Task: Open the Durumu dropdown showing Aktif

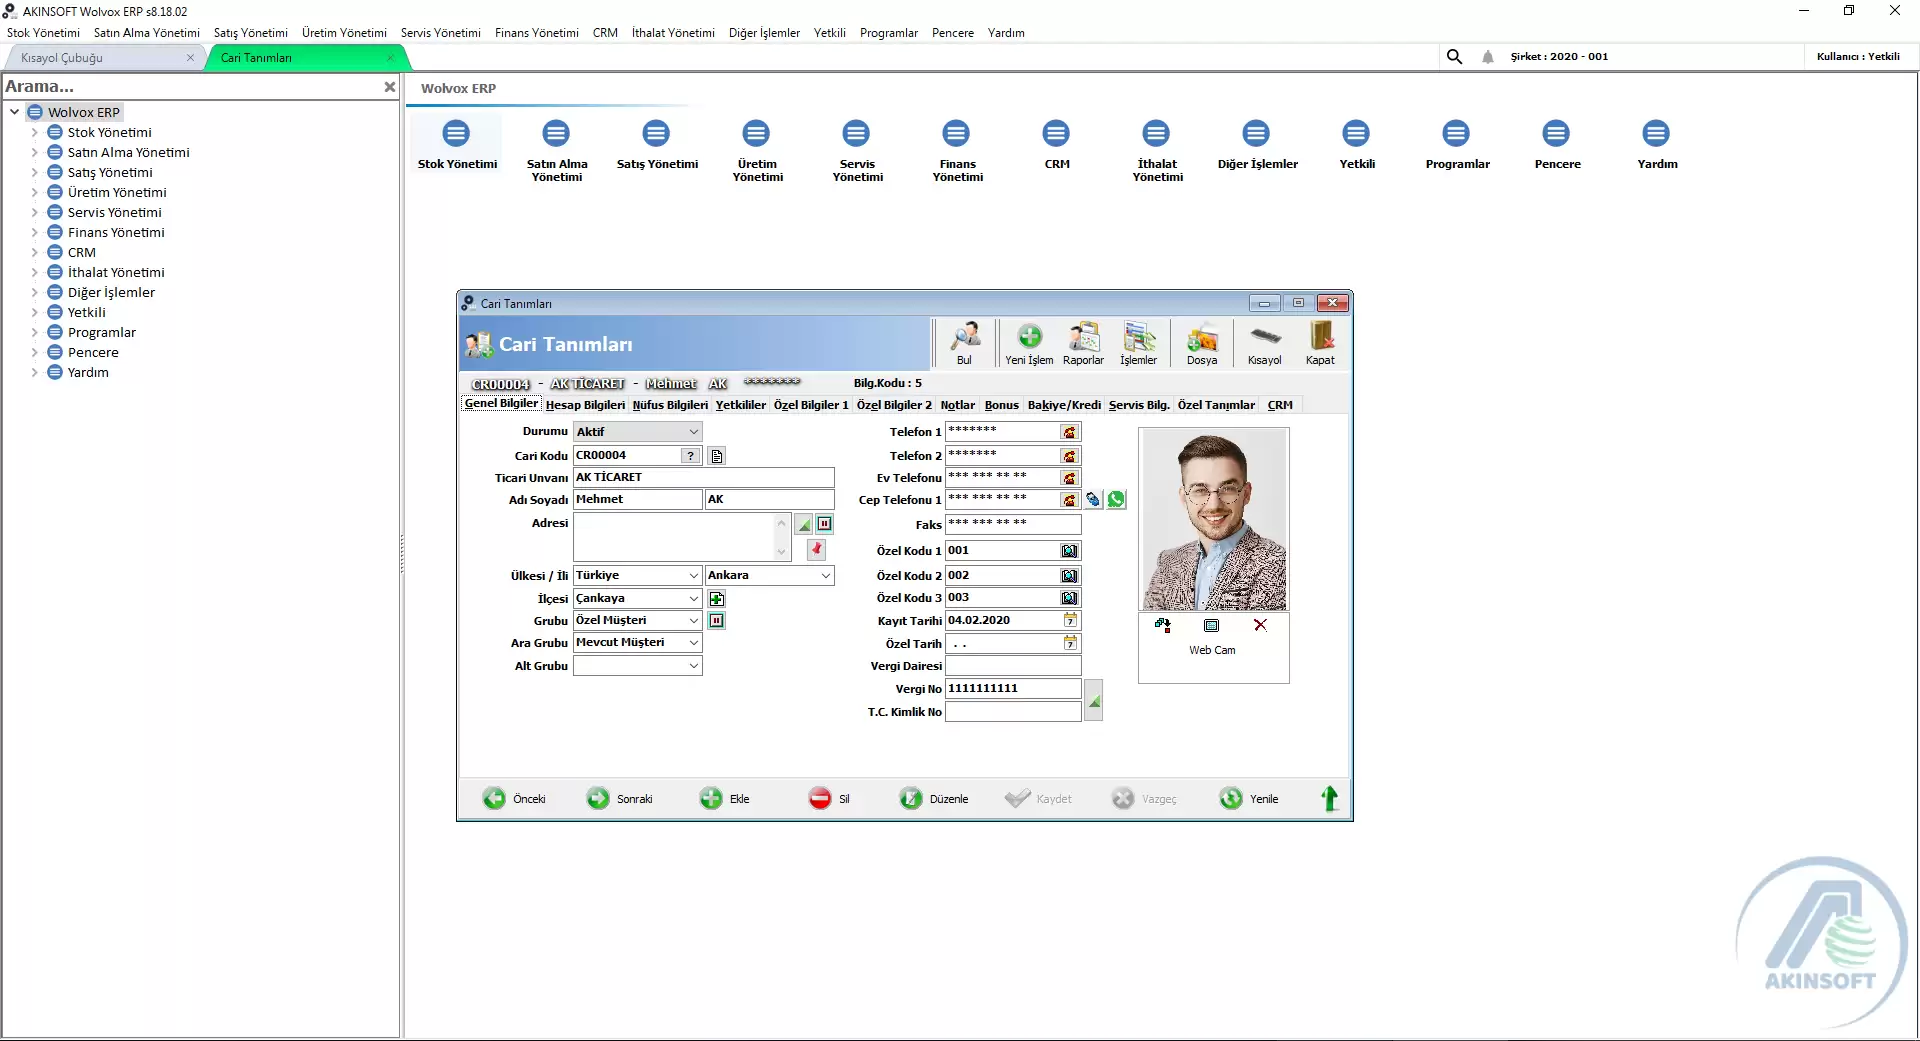Action: click(x=693, y=432)
